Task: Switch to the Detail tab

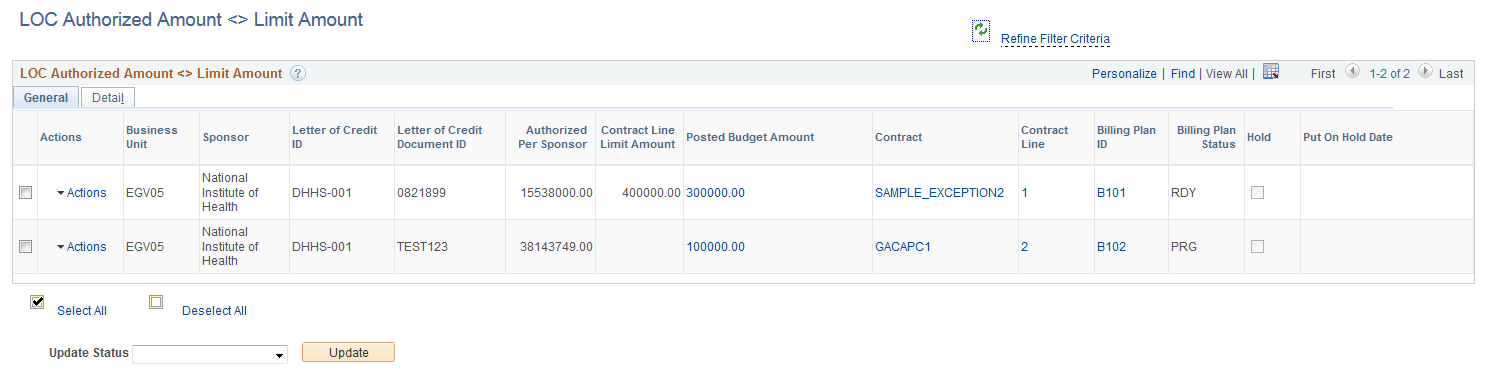Action: click(x=108, y=98)
